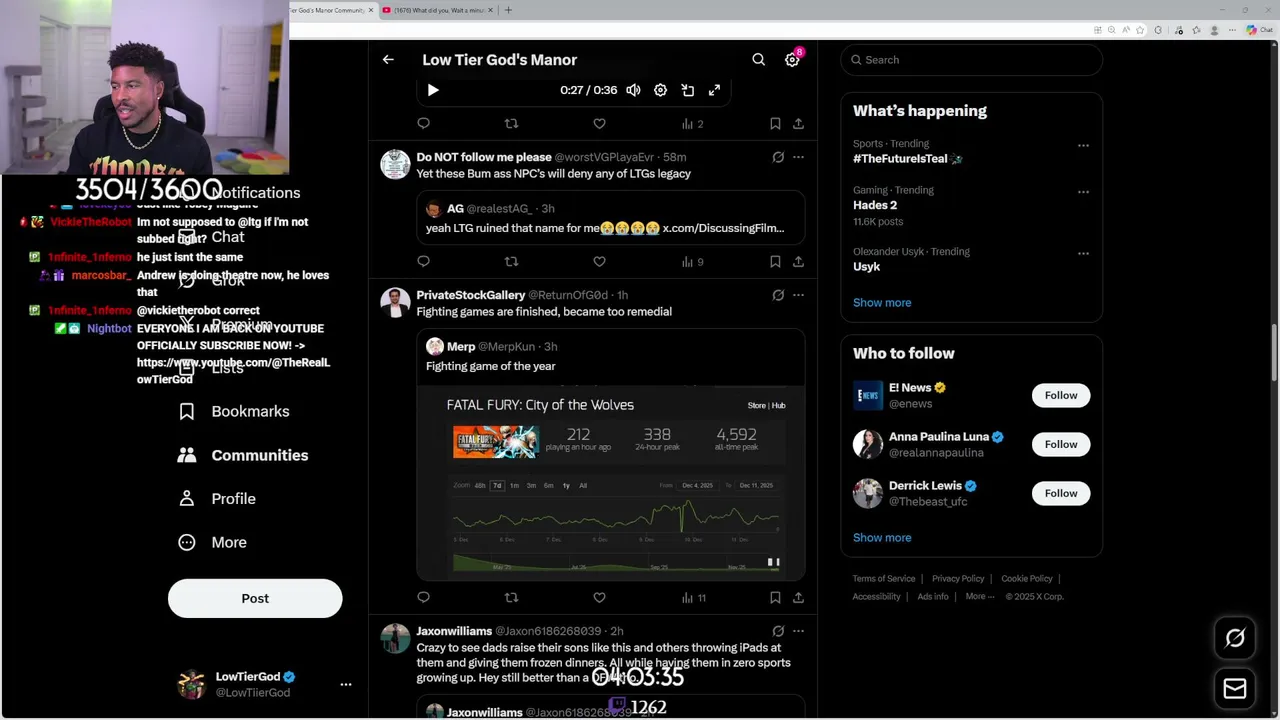Open More in the sidebar
Screen dimensions: 1280x720
coord(212,542)
